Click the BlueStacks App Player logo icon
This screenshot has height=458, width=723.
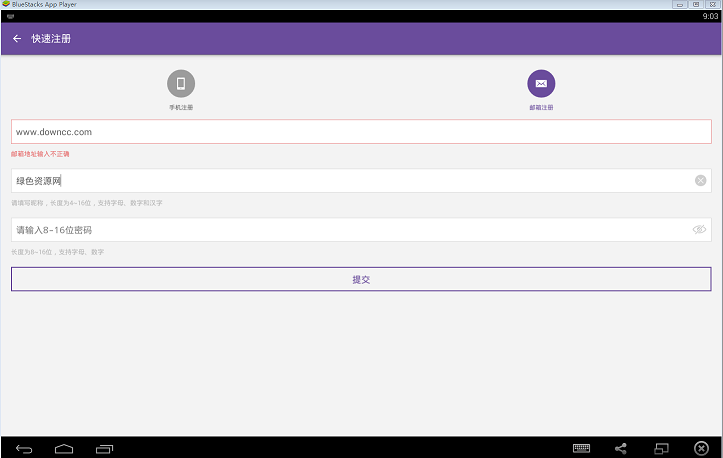tap(6, 4)
